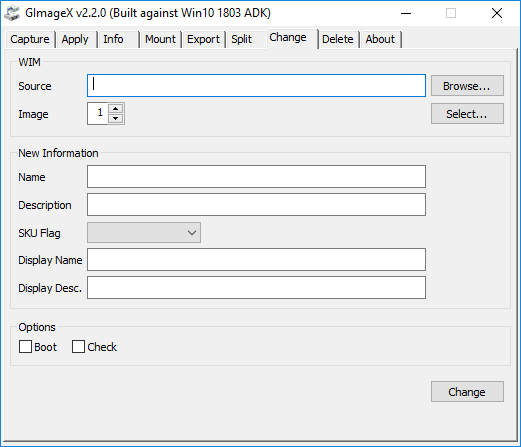This screenshot has width=521, height=447.
Task: Expand the SKU Flag dropdown
Action: 144,233
